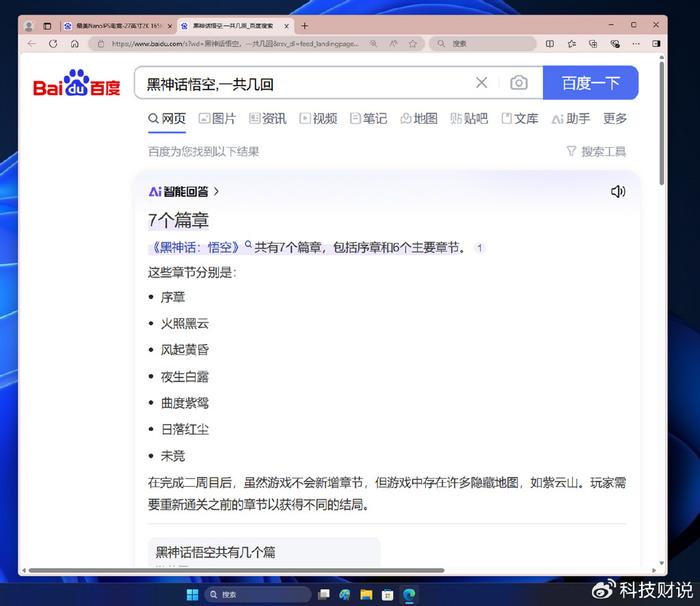Screen dimensions: 700x606
Task: Toggle the Edge sidebar icon
Action: point(656,43)
